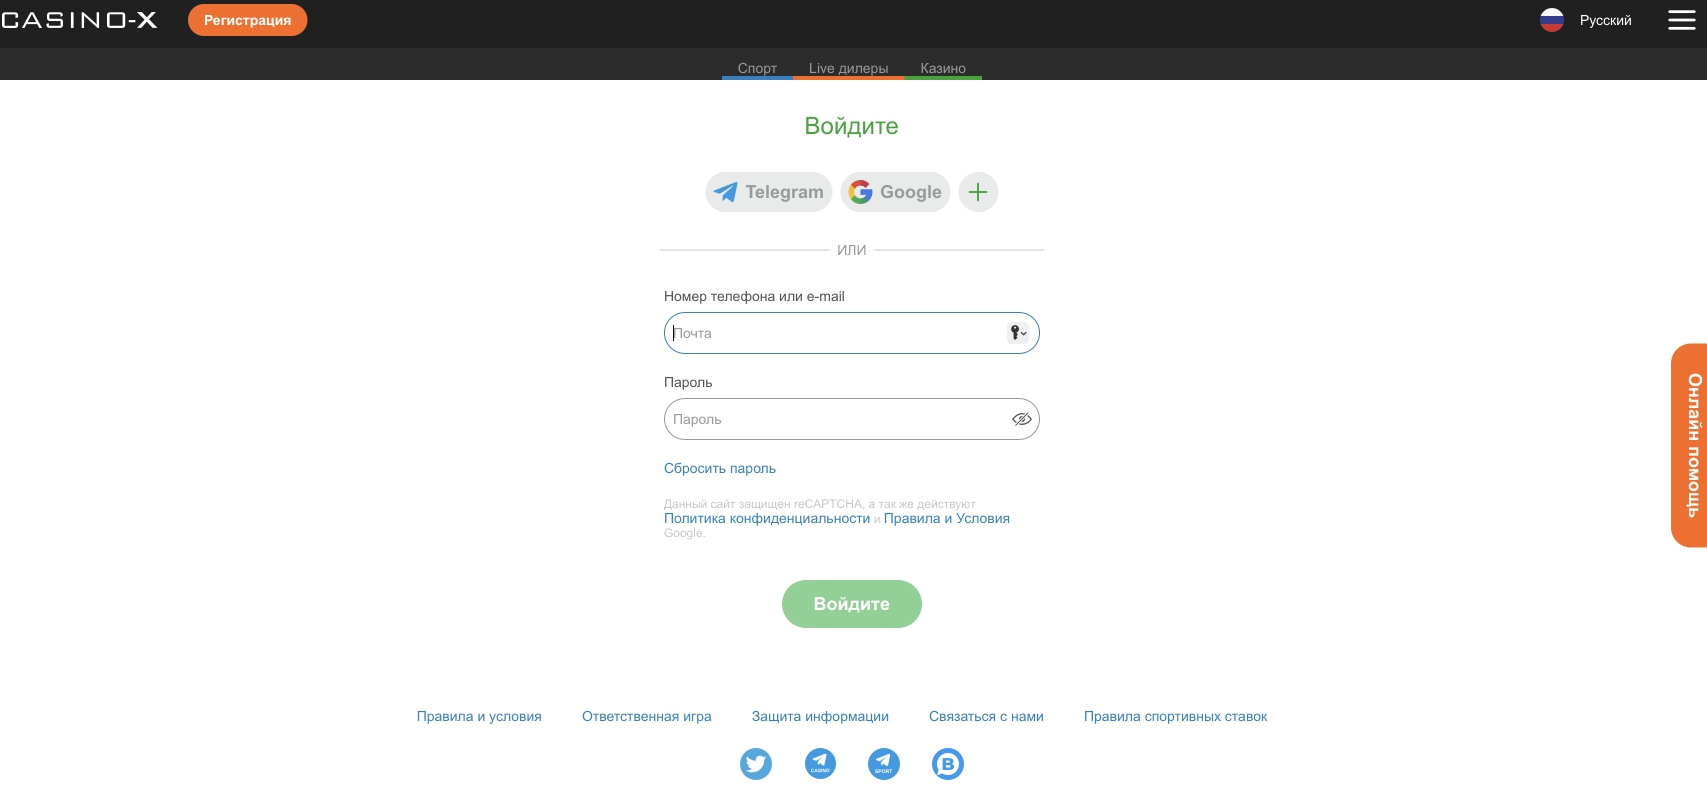Screen dimensions: 1707x790
Task: Click the password manager key icon
Action: coord(1018,333)
